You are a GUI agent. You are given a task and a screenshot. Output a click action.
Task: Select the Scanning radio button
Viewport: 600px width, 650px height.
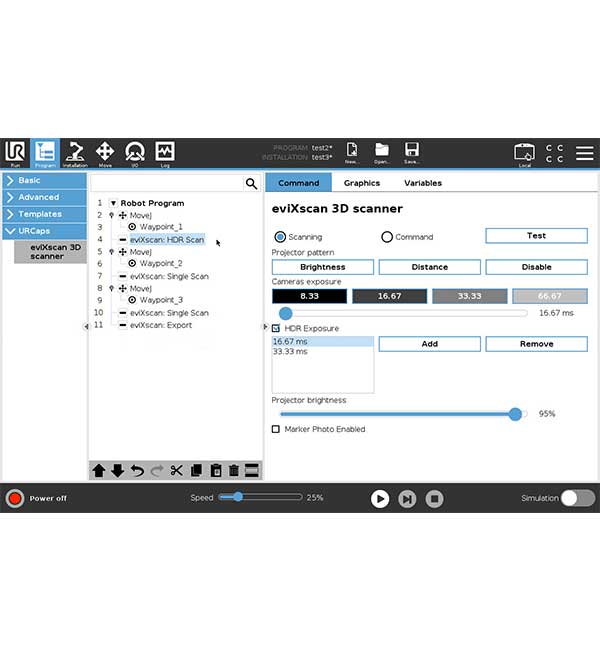pos(280,237)
